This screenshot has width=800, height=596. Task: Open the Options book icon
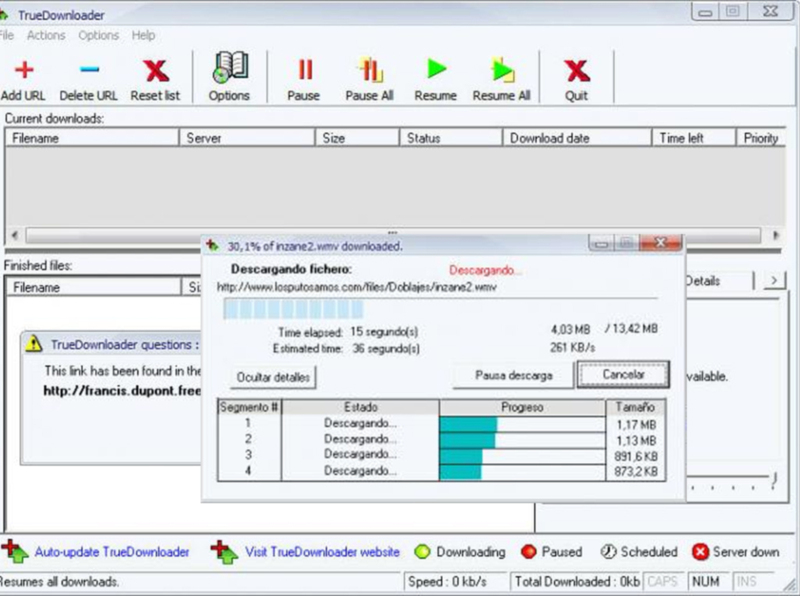231,67
